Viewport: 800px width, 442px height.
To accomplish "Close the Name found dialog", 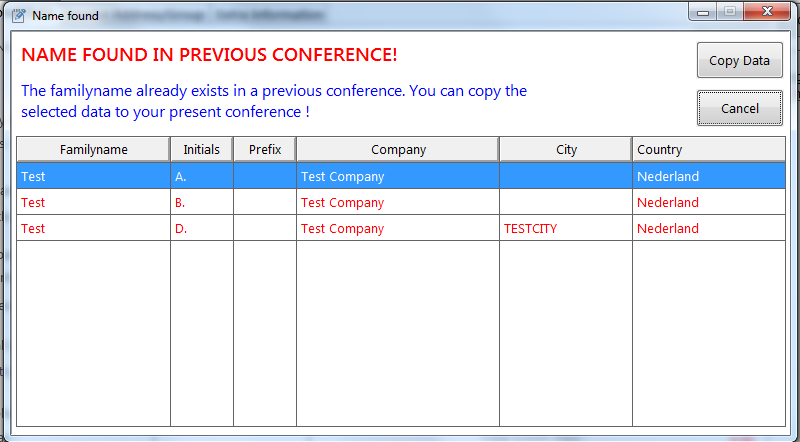I will [766, 12].
